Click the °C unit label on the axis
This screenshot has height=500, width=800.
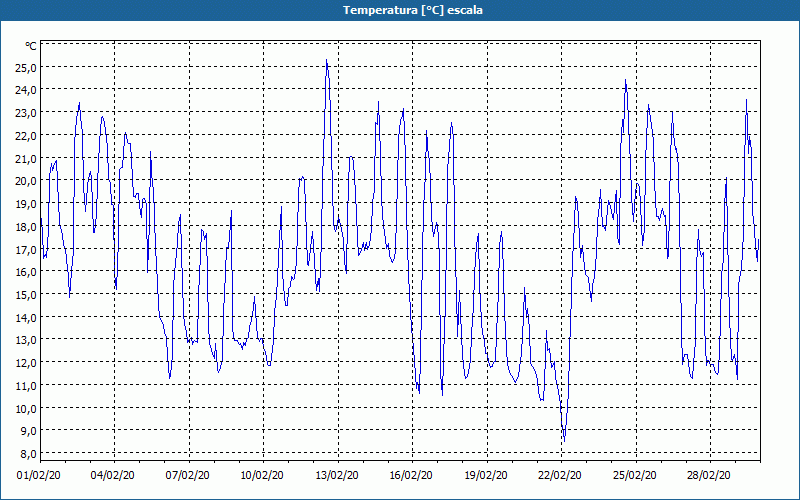(x=31, y=46)
